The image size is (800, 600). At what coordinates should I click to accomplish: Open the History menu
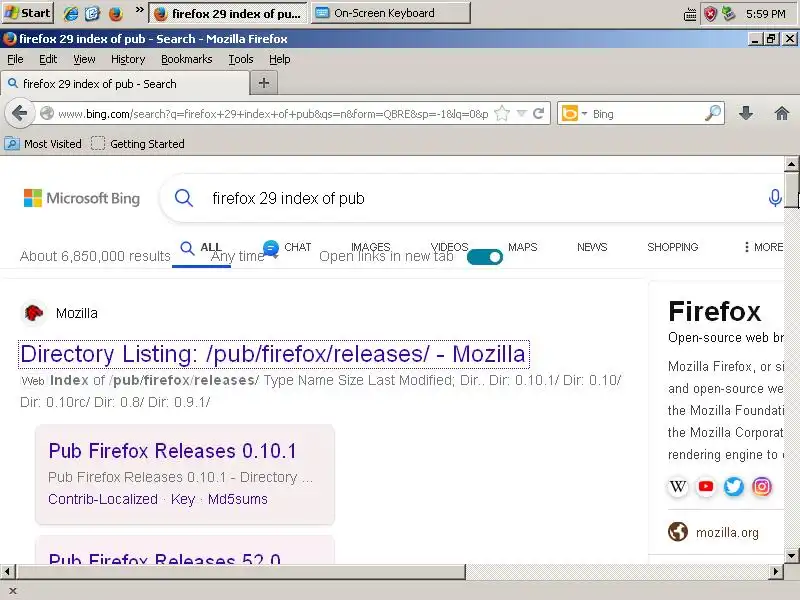coord(128,59)
